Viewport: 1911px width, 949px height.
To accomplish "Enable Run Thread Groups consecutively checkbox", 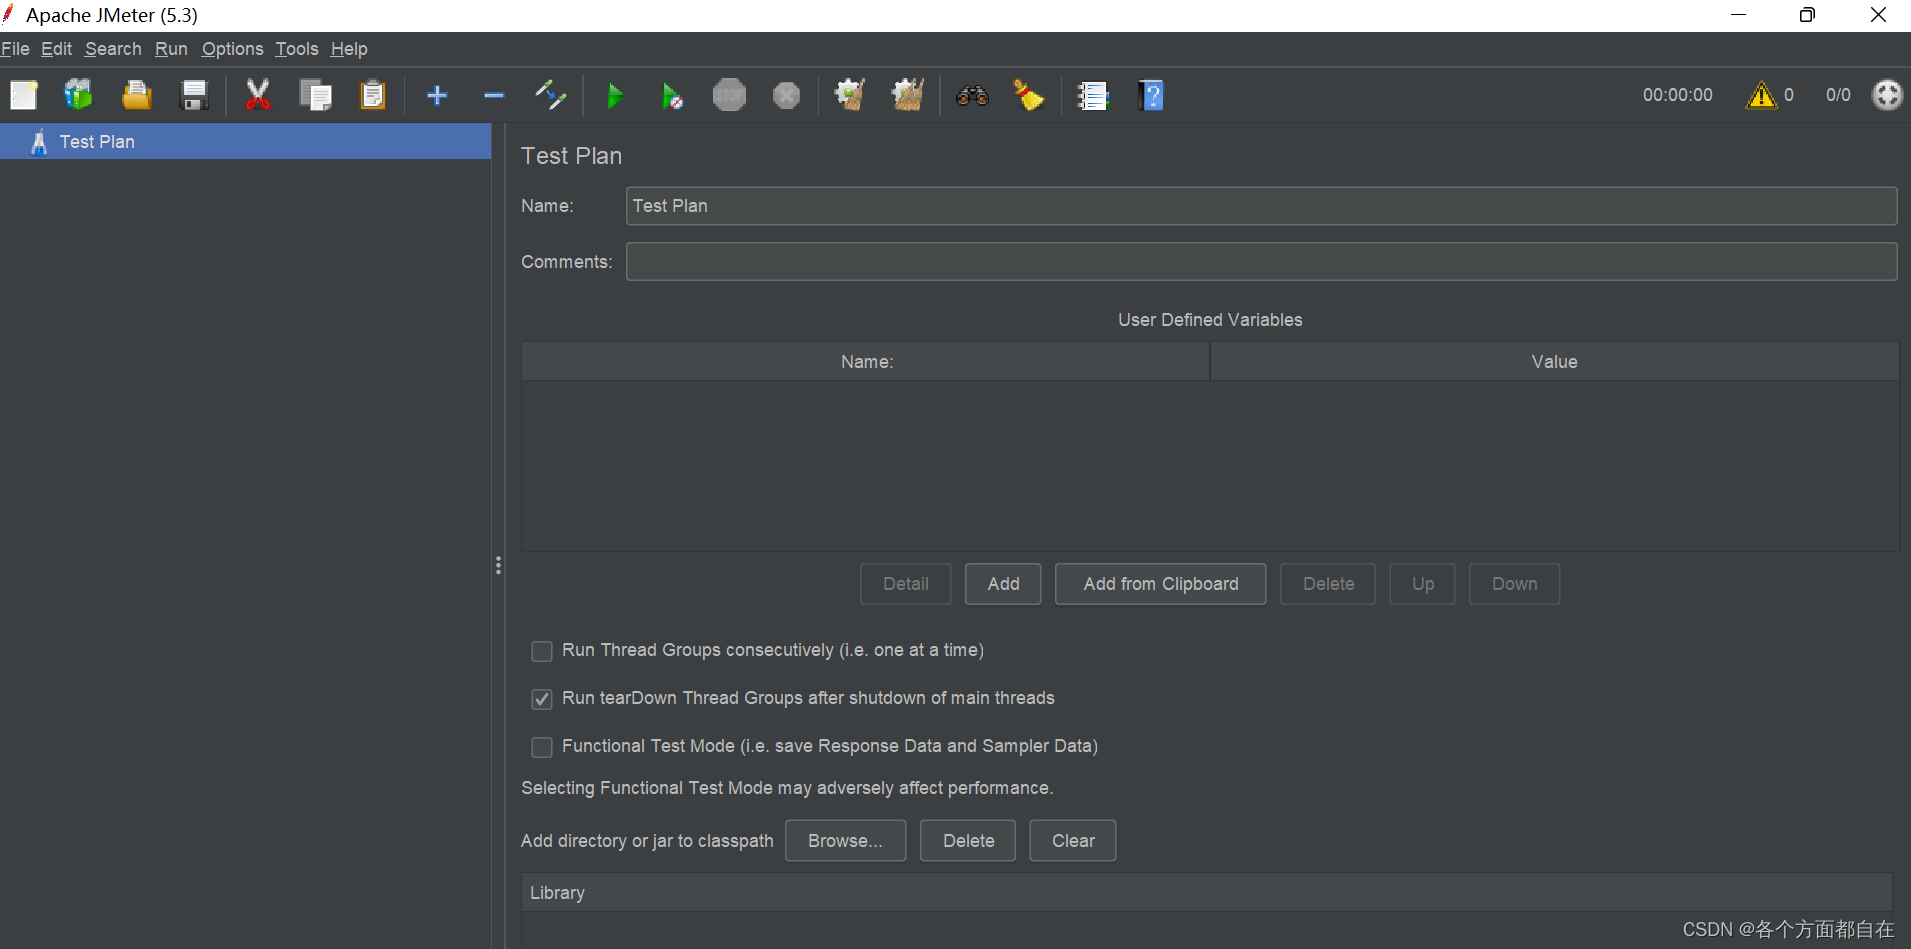I will 542,651.
